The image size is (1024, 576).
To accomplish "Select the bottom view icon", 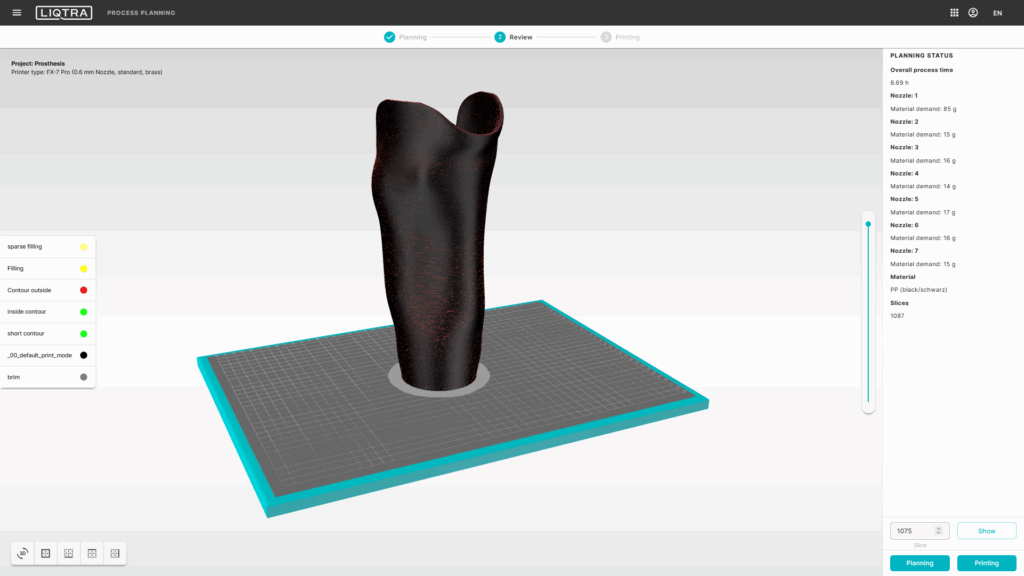I will tap(69, 553).
